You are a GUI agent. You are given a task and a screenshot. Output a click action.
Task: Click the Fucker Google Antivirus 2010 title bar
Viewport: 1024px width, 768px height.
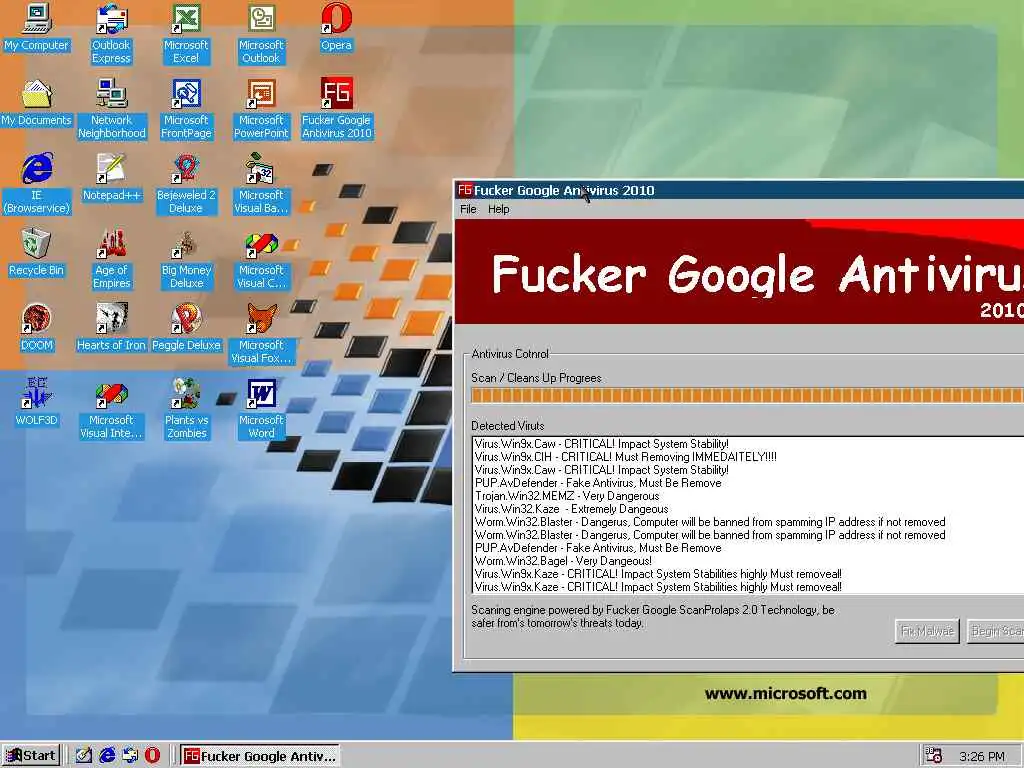pos(739,190)
